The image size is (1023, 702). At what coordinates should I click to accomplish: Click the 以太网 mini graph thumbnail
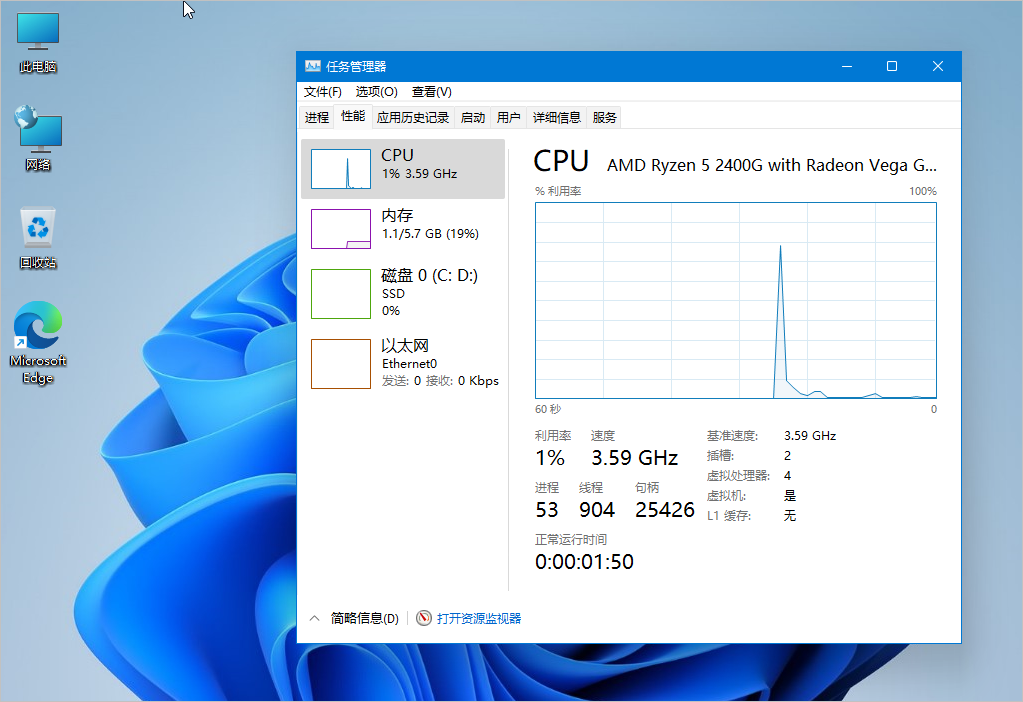click(341, 363)
